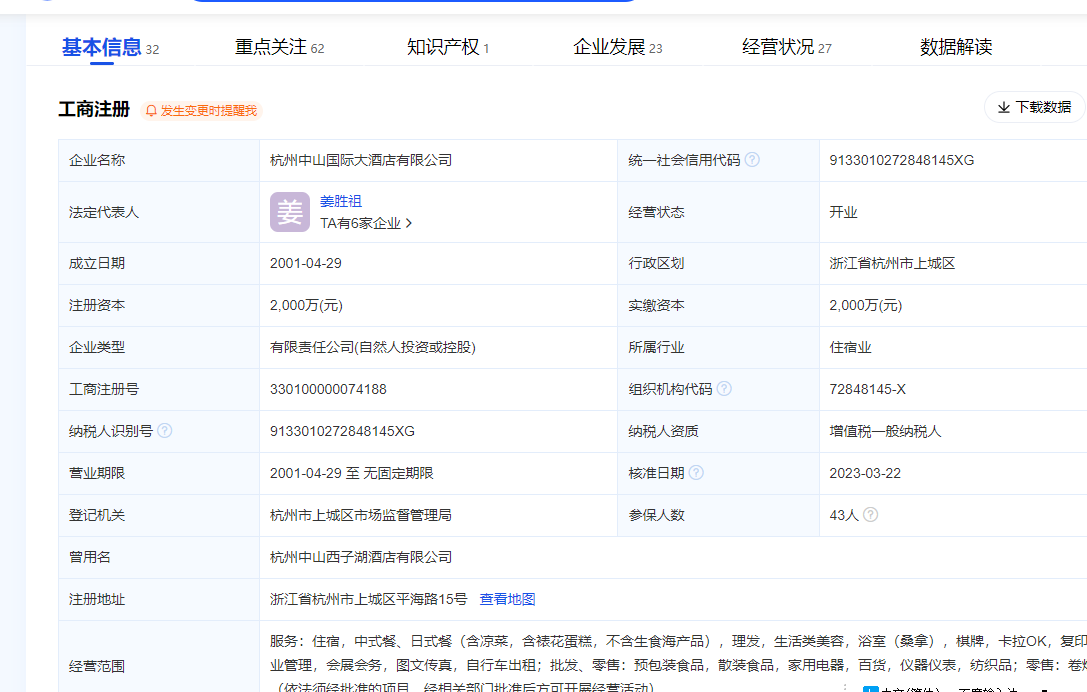Select taxpayer ID next to 纳税人识别号
The height and width of the screenshot is (692, 1087).
(x=342, y=431)
